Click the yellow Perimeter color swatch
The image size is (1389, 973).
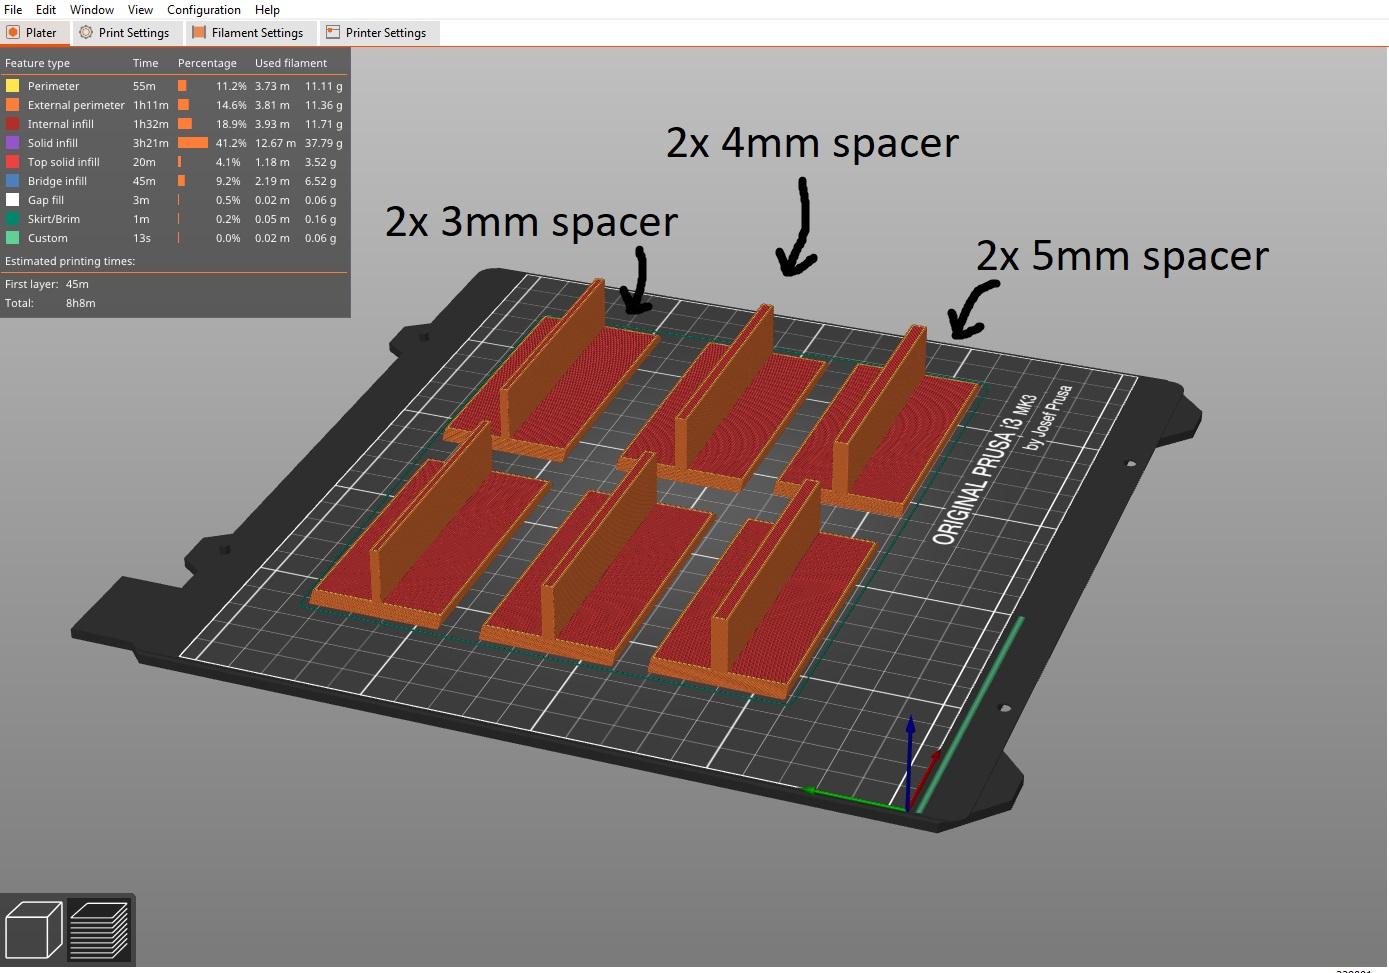tap(13, 86)
